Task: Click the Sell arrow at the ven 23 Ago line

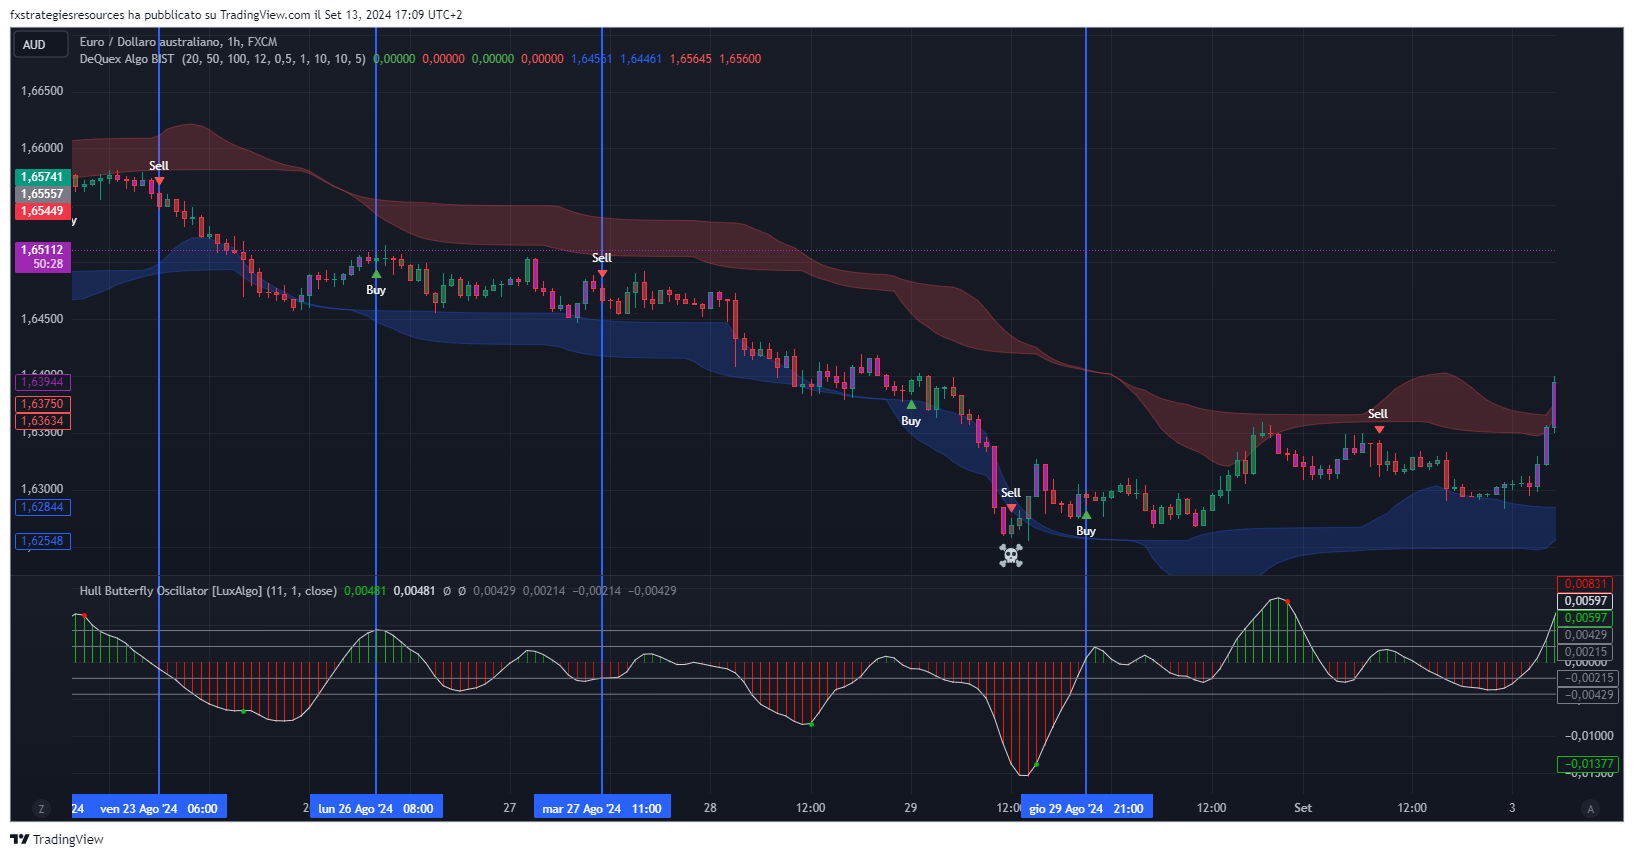Action: click(159, 181)
